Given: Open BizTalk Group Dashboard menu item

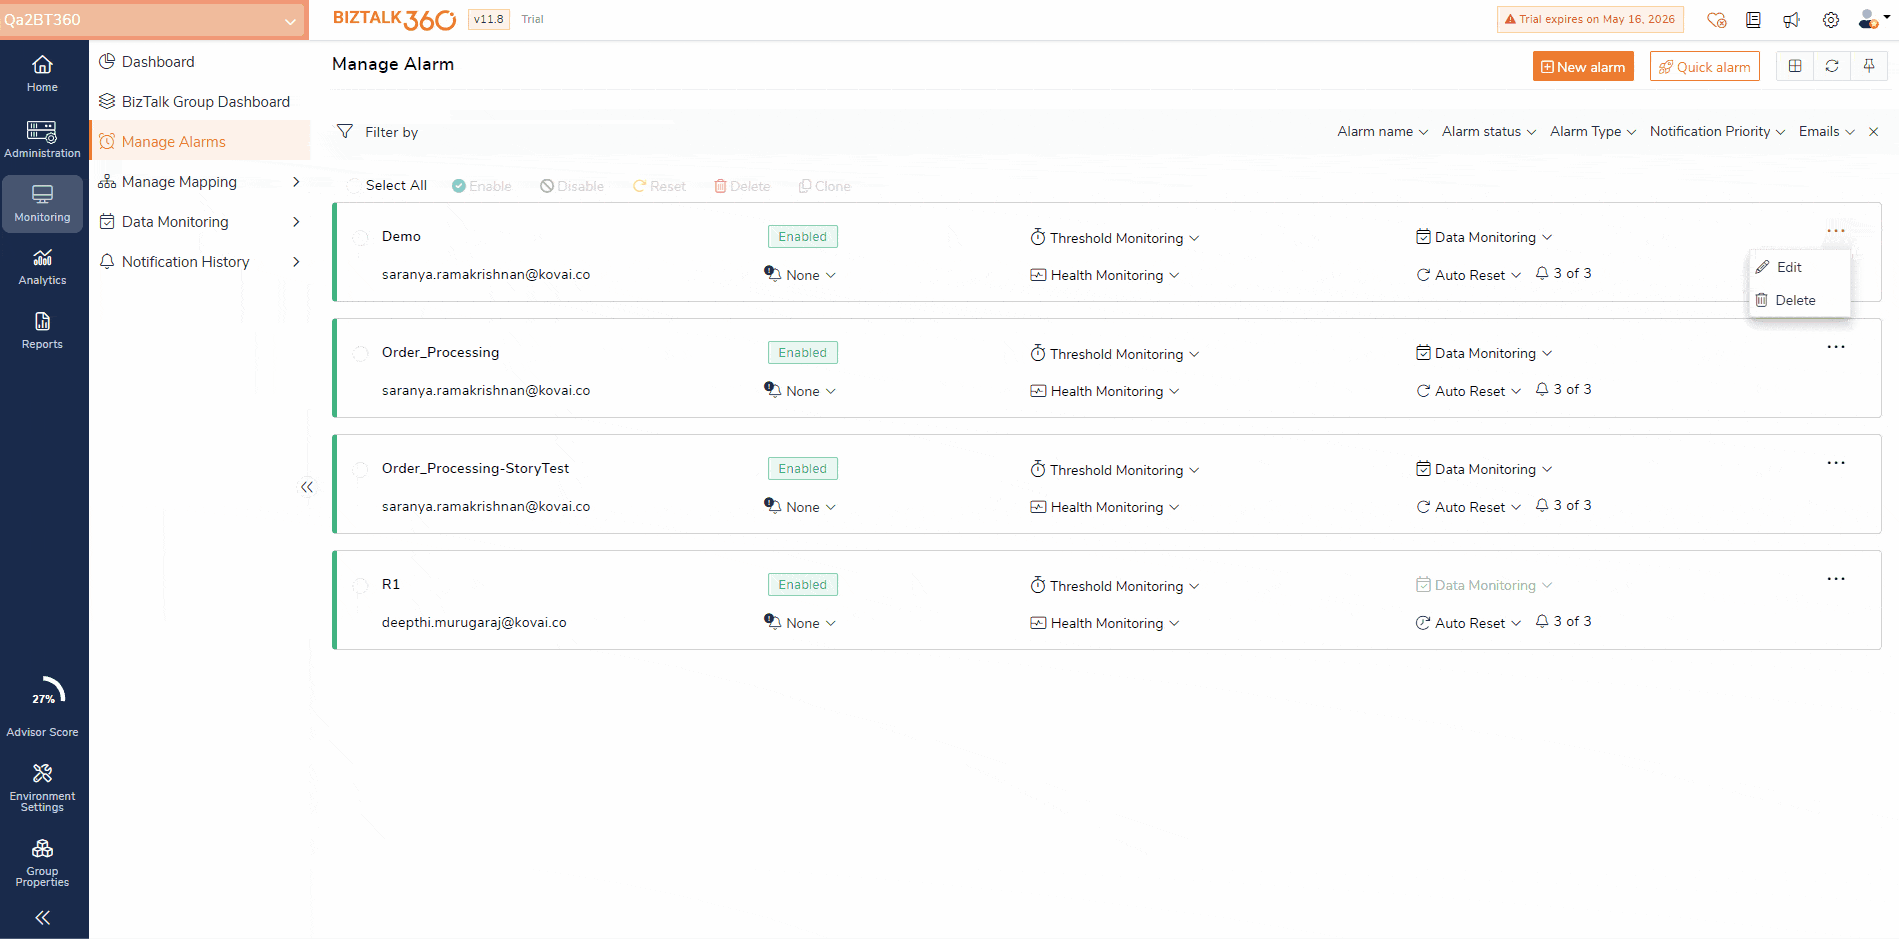Looking at the screenshot, I should [200, 102].
